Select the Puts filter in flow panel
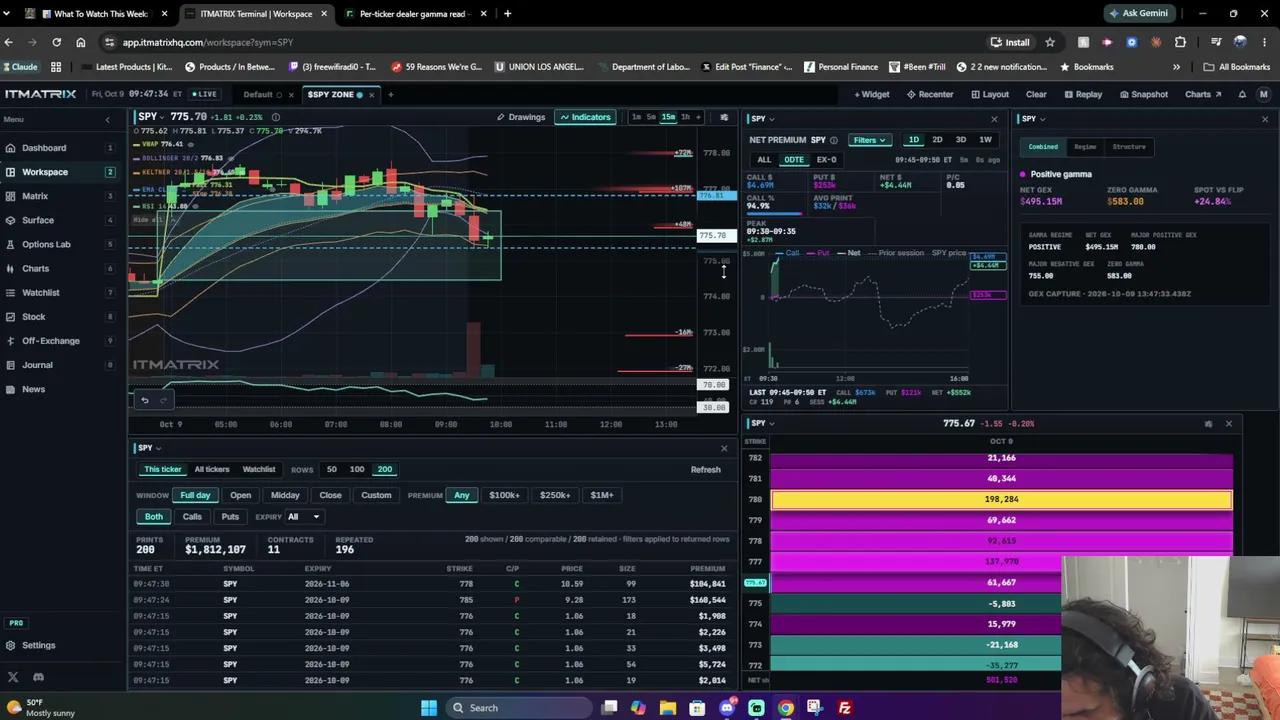This screenshot has width=1280, height=720. [x=230, y=517]
